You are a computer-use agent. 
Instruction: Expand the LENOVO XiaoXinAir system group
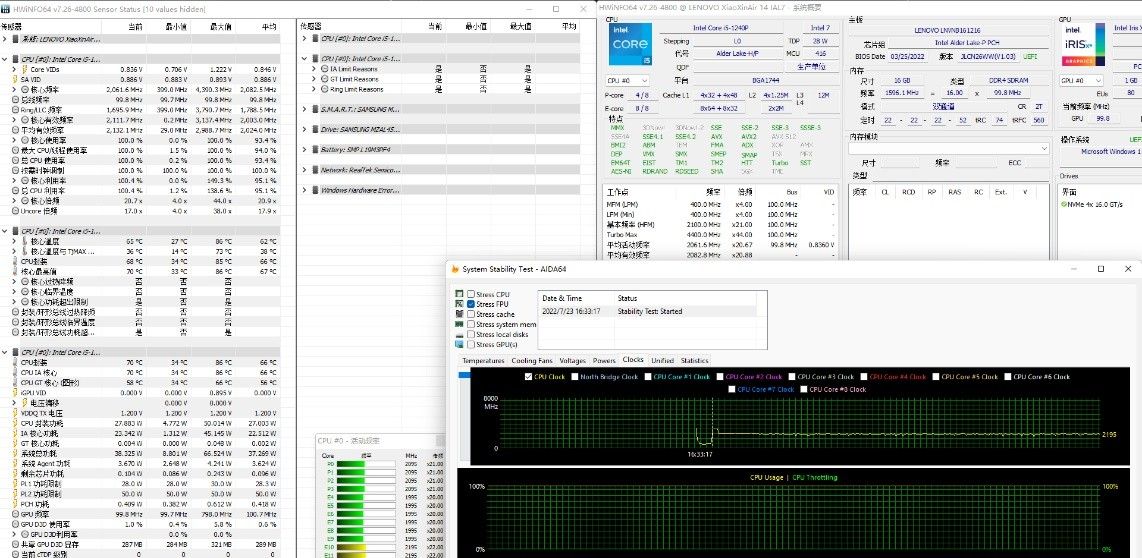point(5,39)
